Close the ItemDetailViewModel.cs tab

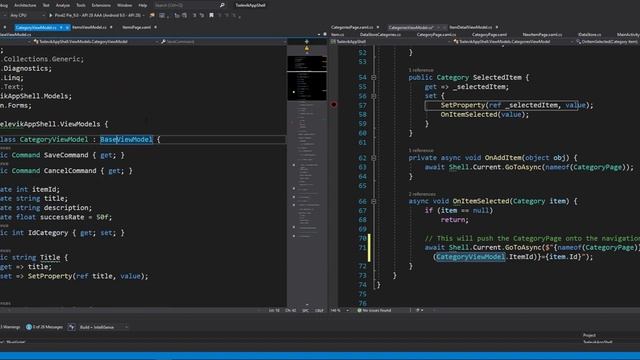click(497, 27)
